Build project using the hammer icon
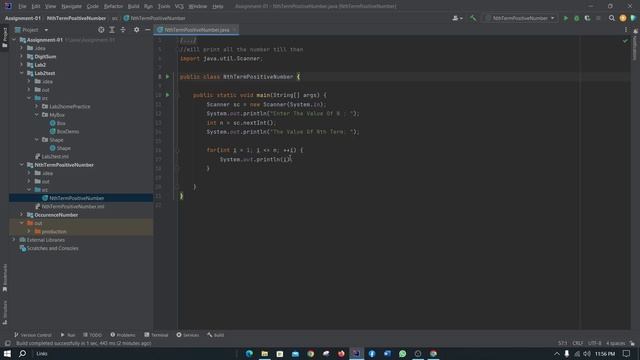 point(473,18)
